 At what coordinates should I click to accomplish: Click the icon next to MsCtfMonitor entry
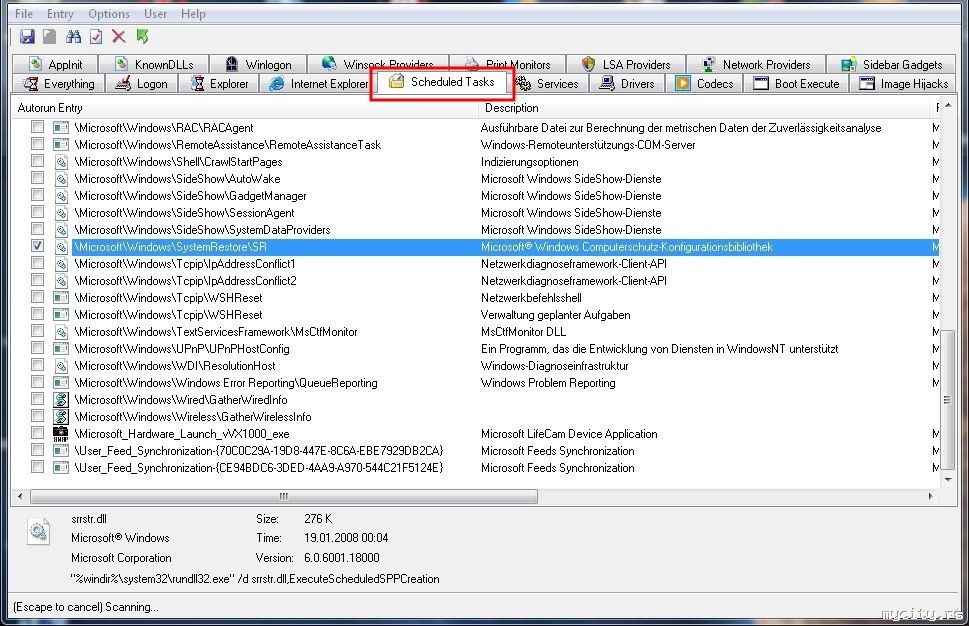coord(61,332)
